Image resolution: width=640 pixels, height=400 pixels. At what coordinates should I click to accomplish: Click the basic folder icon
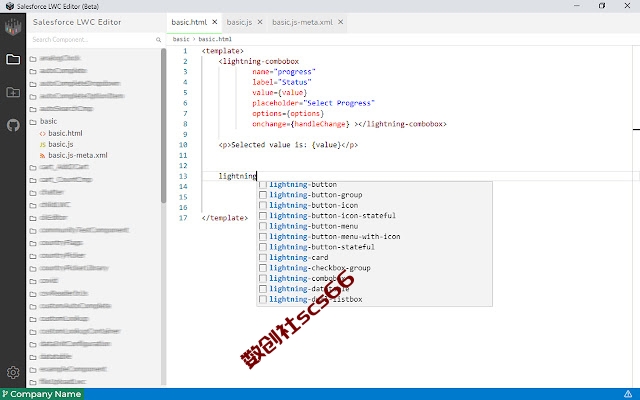(x=33, y=122)
